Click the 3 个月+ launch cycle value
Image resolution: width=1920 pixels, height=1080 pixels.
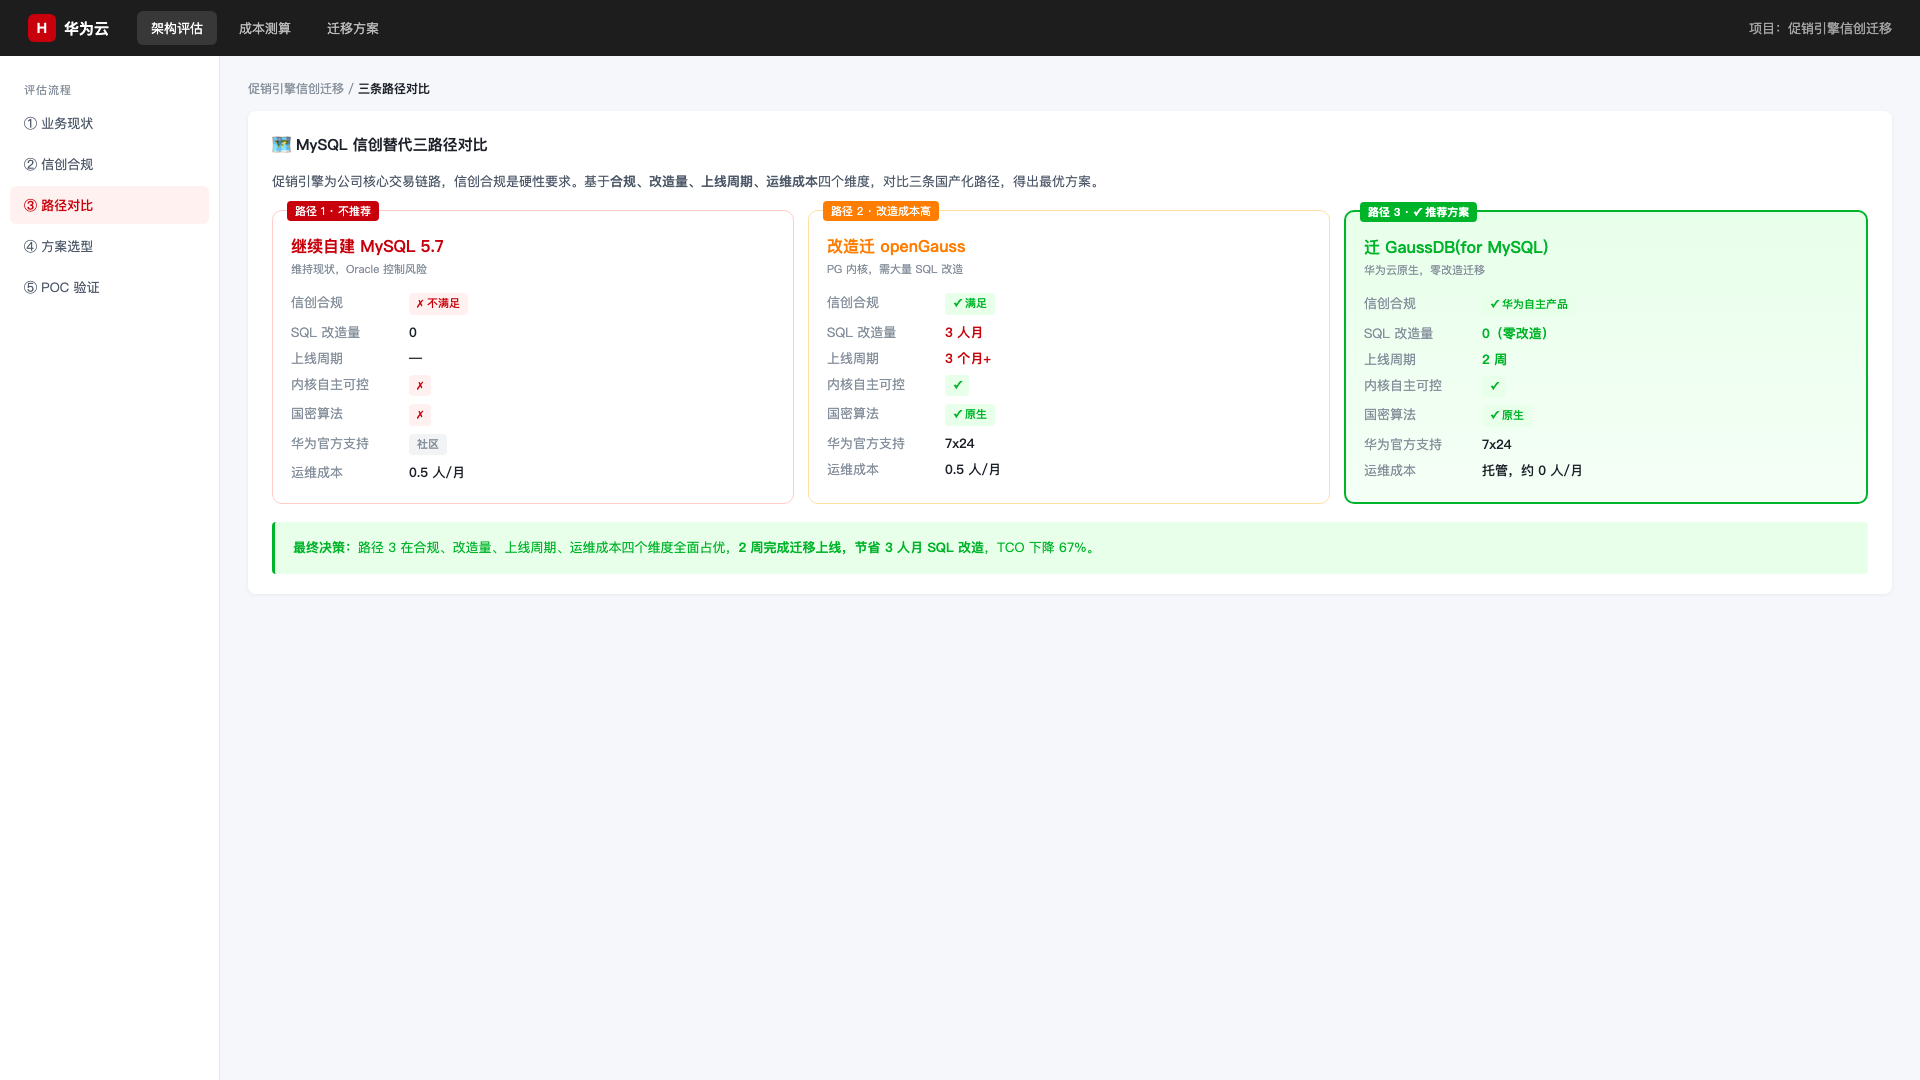click(x=968, y=358)
